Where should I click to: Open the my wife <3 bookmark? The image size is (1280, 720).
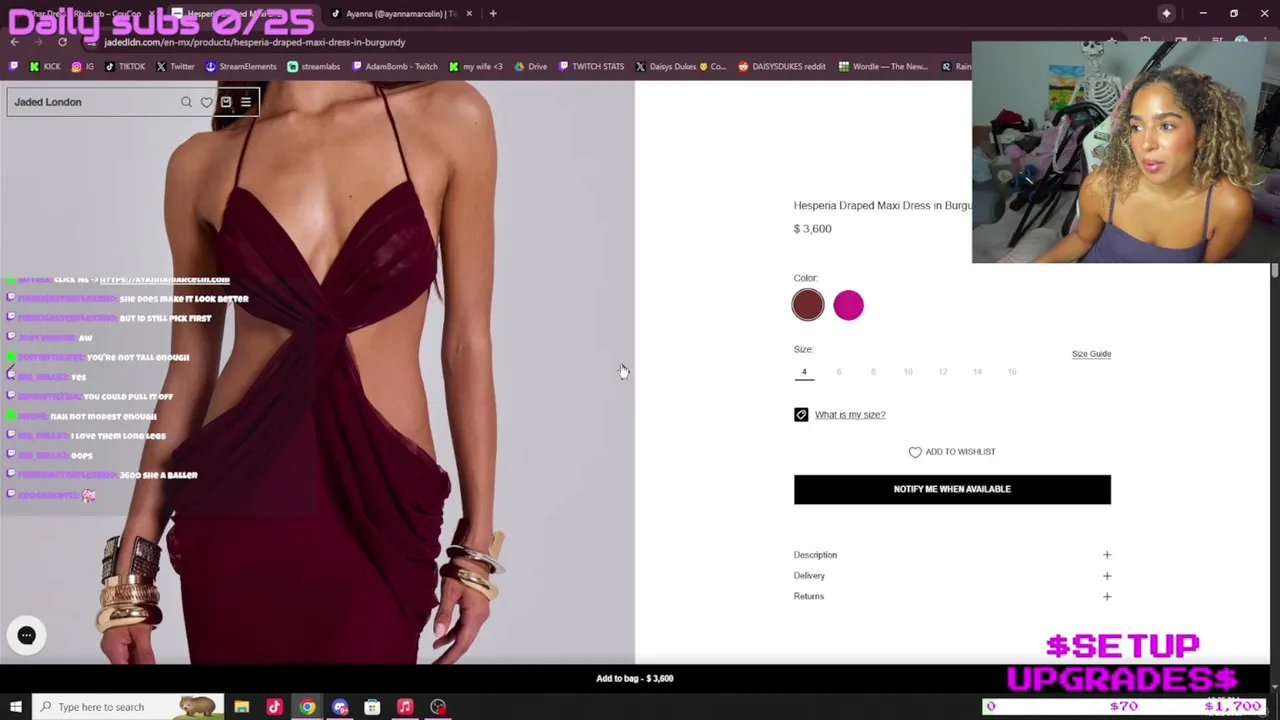[476, 67]
